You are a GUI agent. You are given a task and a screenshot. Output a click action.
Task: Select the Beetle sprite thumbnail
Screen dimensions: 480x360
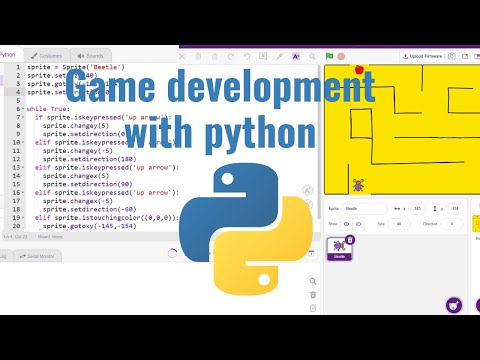[339, 249]
